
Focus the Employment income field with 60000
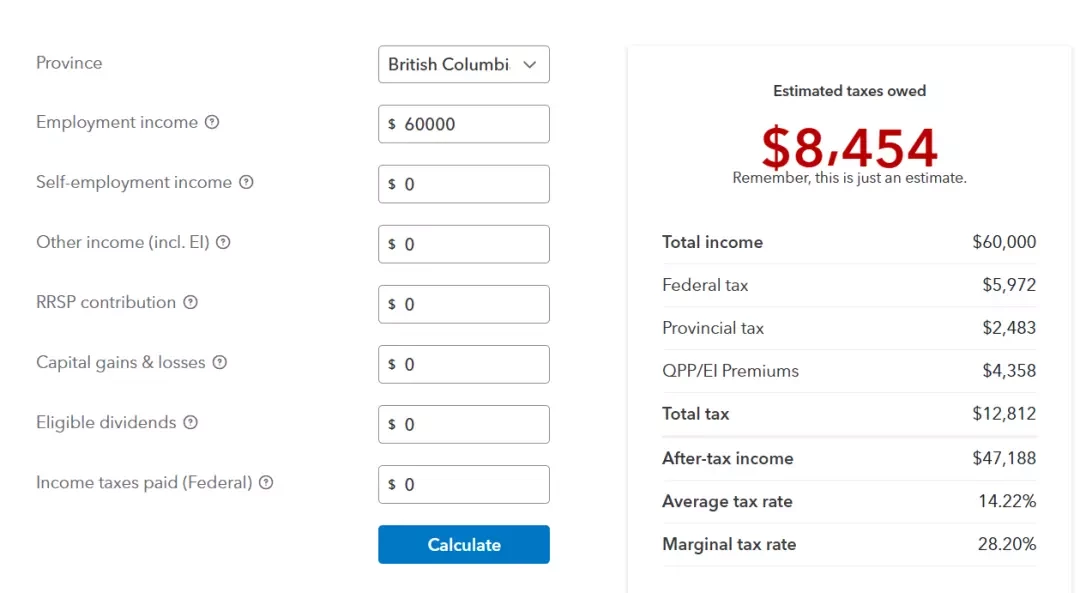tap(464, 124)
